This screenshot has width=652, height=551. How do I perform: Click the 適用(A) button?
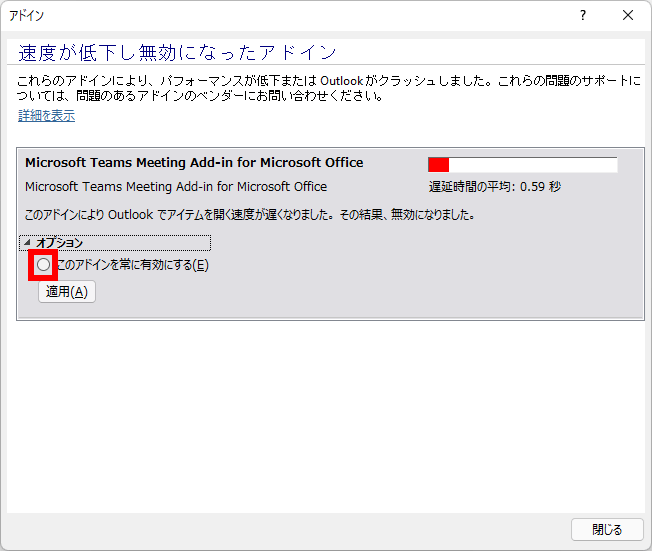pos(67,292)
